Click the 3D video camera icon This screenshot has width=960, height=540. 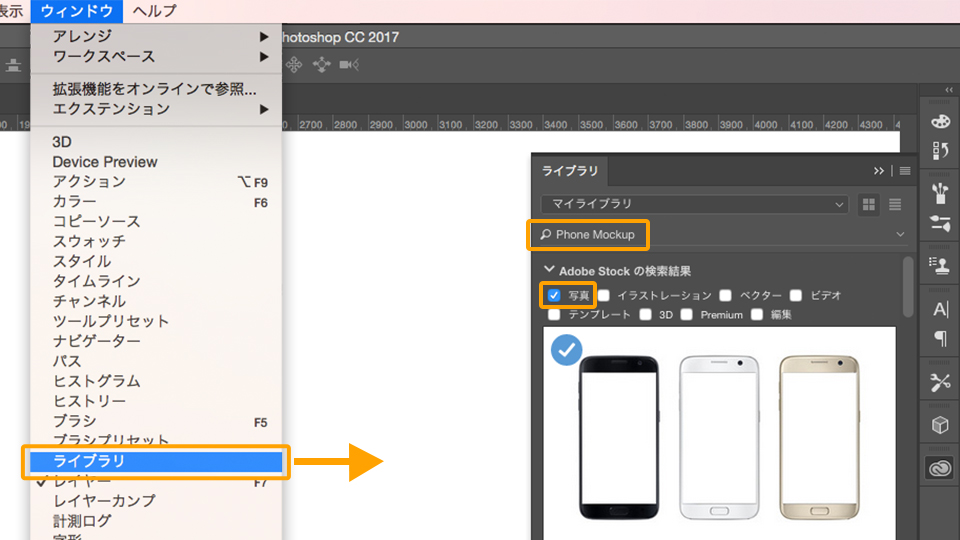349,64
